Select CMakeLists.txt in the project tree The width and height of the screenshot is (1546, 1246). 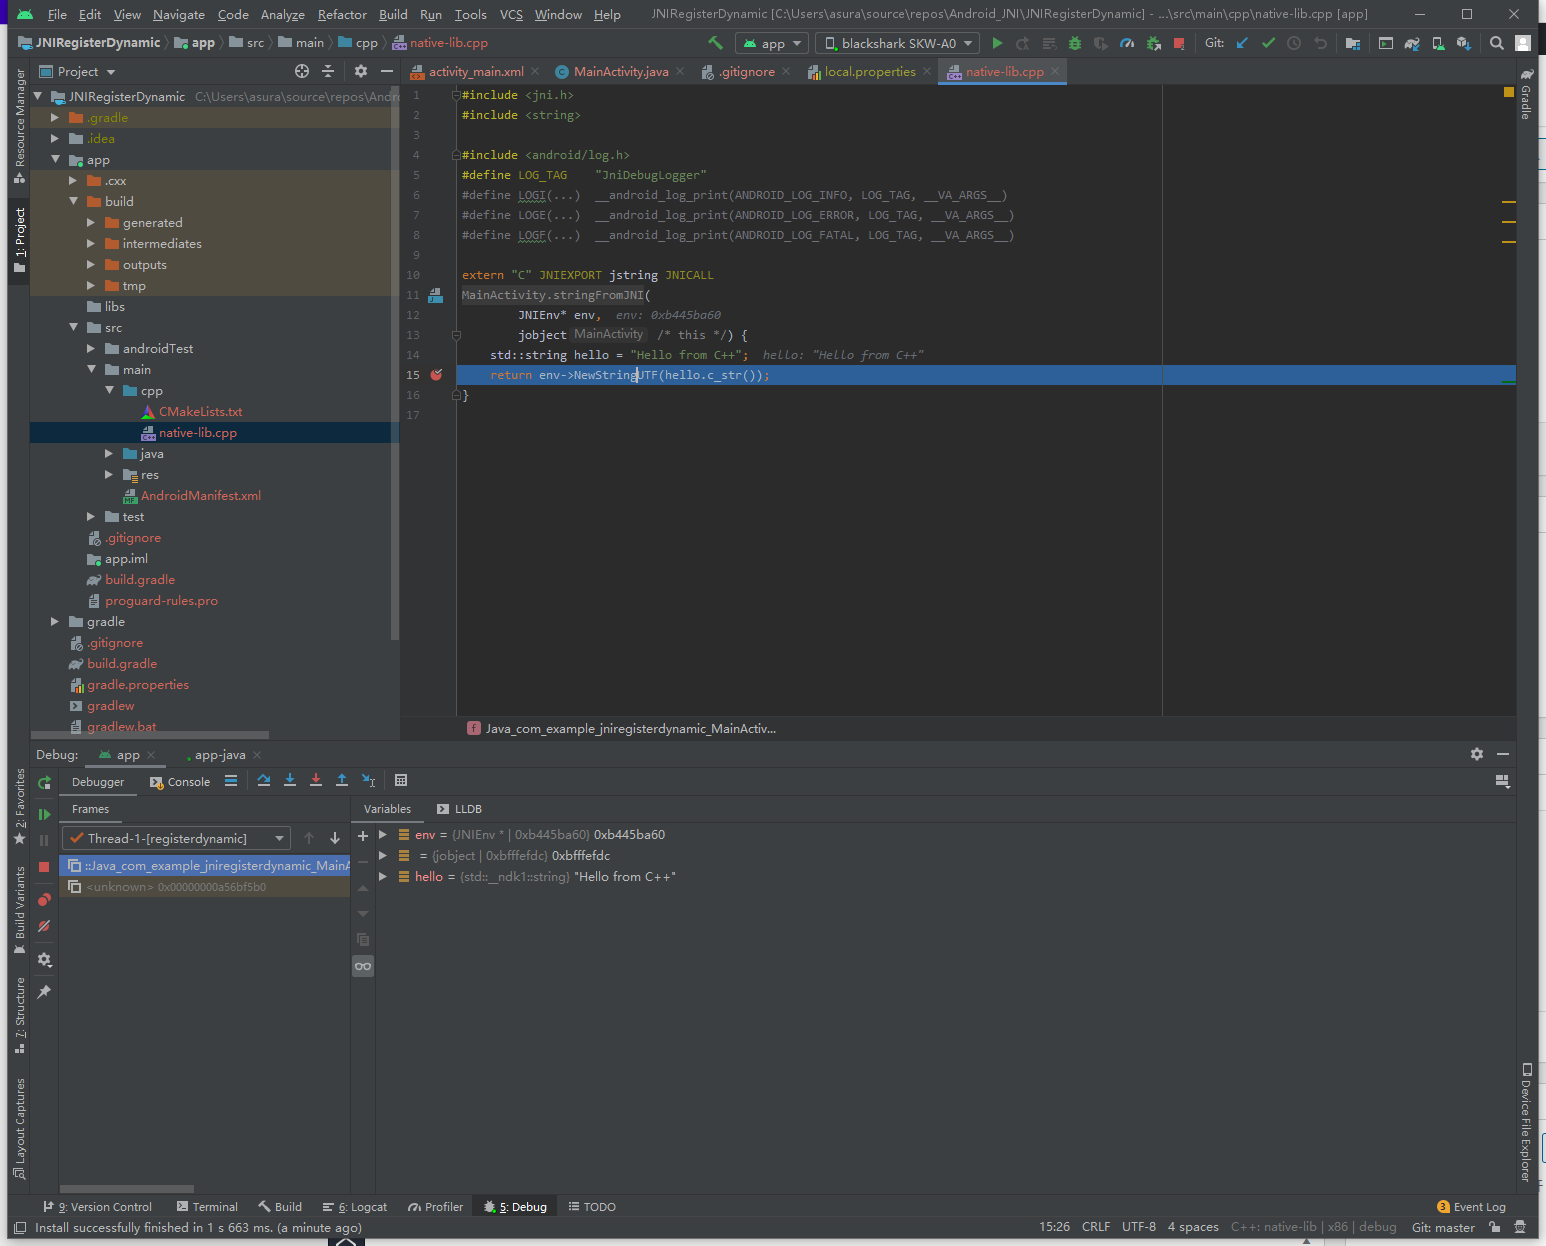click(x=200, y=412)
